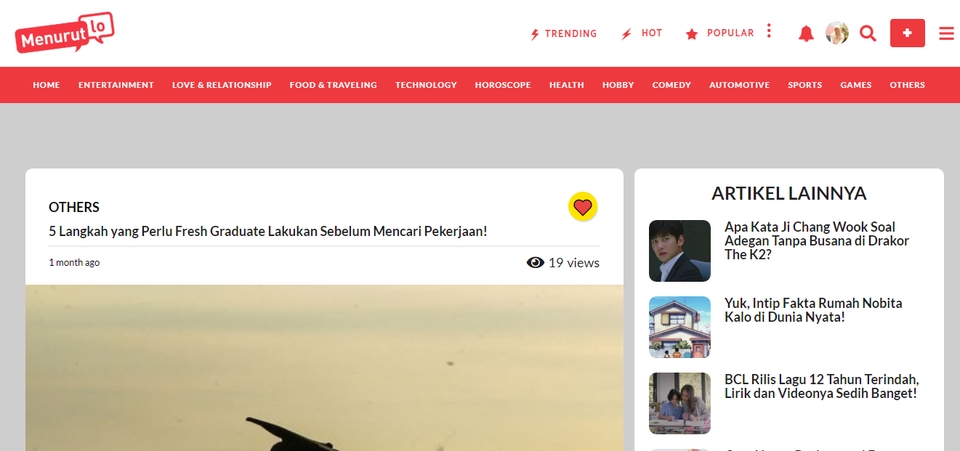Click the ARTIKEL LAINNYA heading
The height and width of the screenshot is (451, 960).
(x=789, y=193)
